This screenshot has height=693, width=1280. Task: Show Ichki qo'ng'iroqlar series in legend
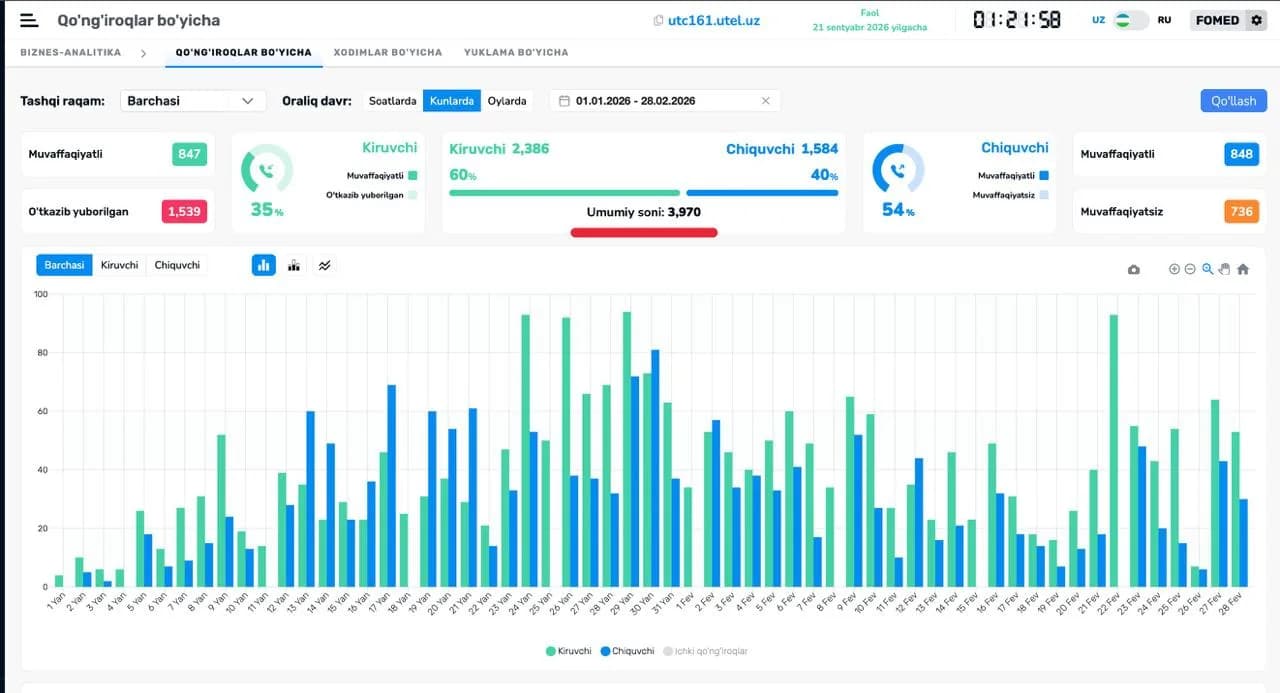click(x=704, y=651)
